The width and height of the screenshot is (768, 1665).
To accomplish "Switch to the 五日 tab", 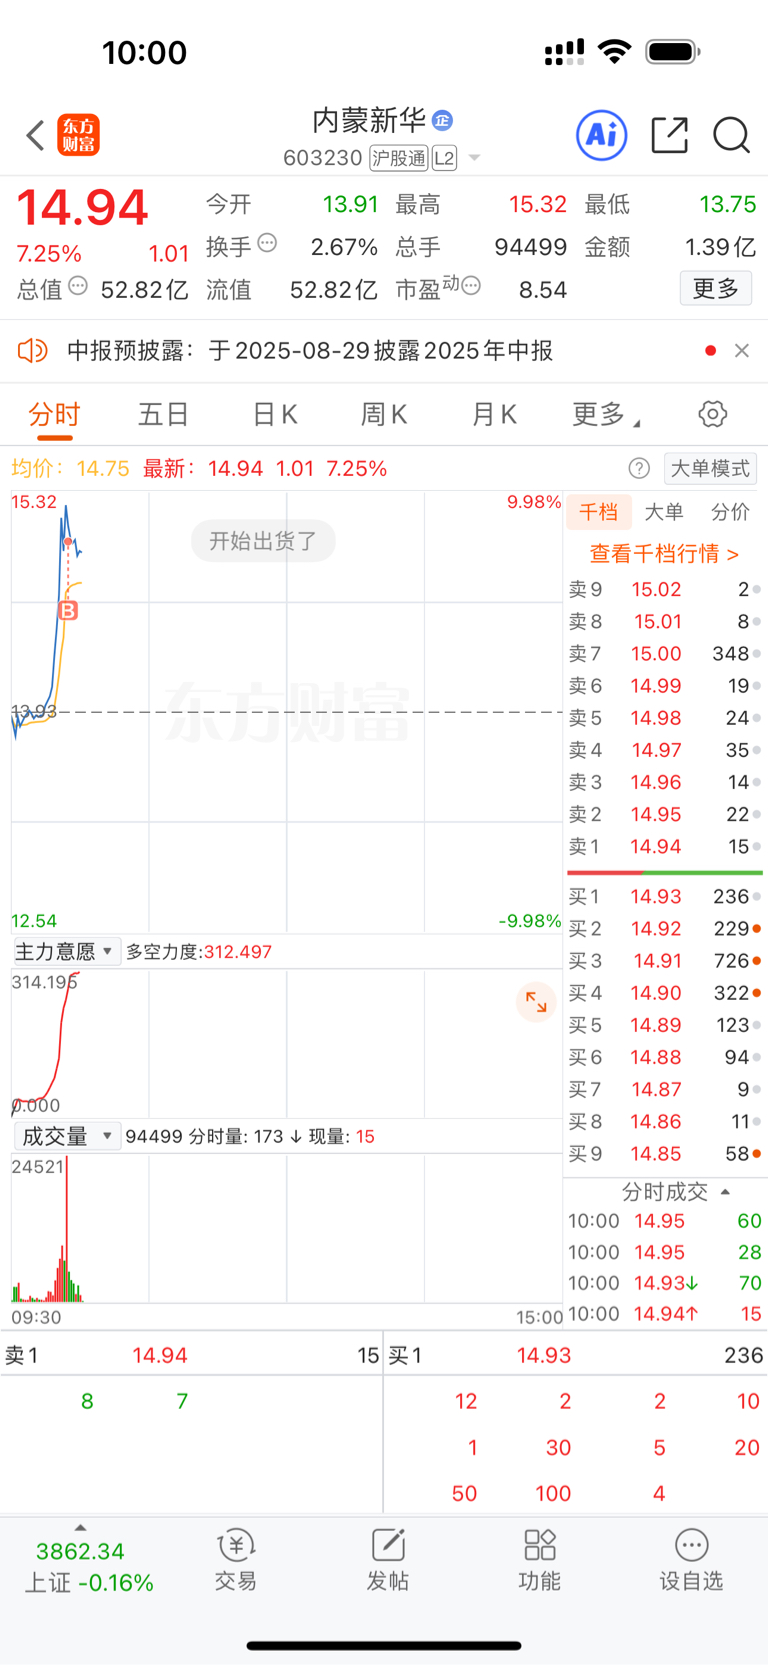I will [163, 414].
